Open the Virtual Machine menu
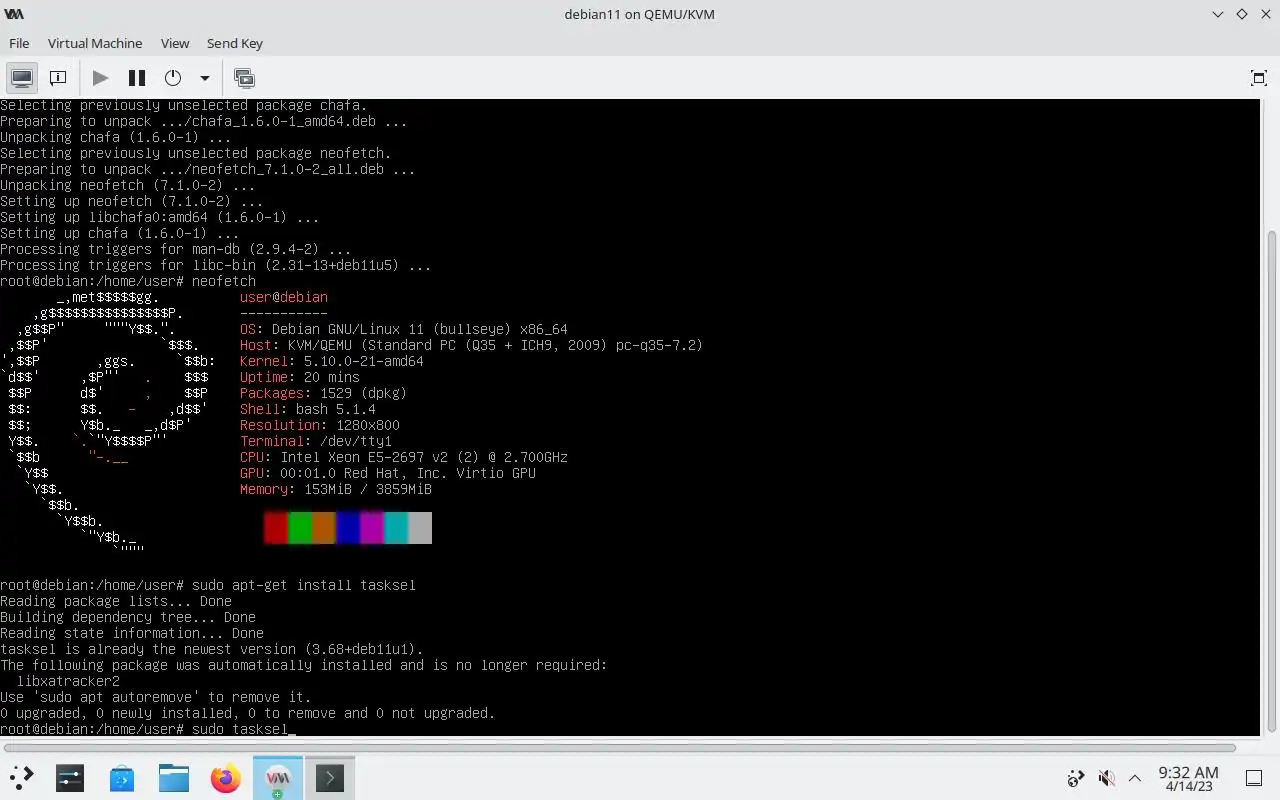 click(95, 43)
